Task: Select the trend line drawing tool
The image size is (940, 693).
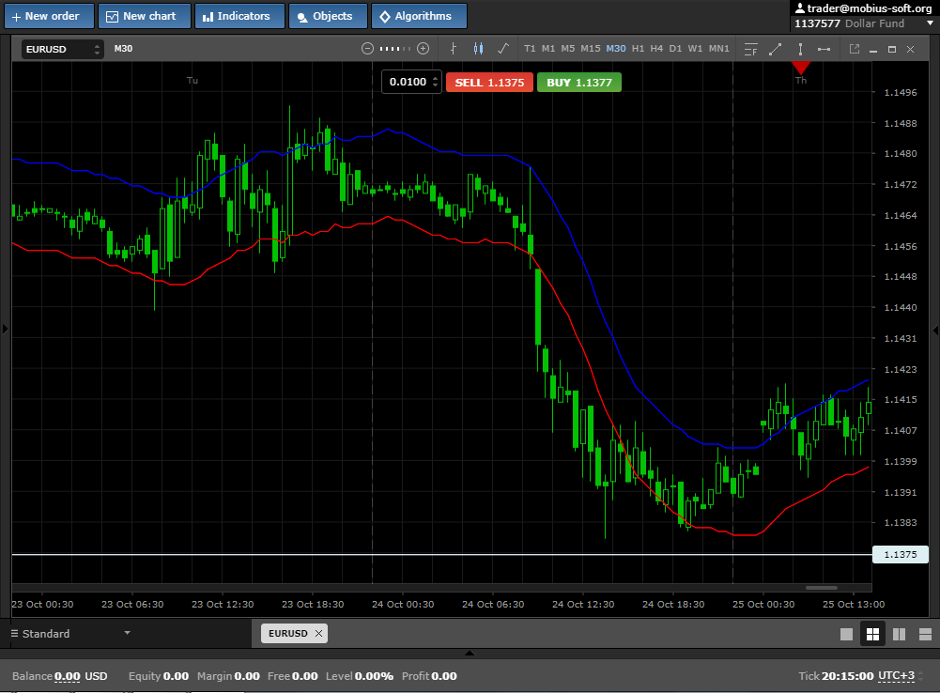Action: coord(775,49)
